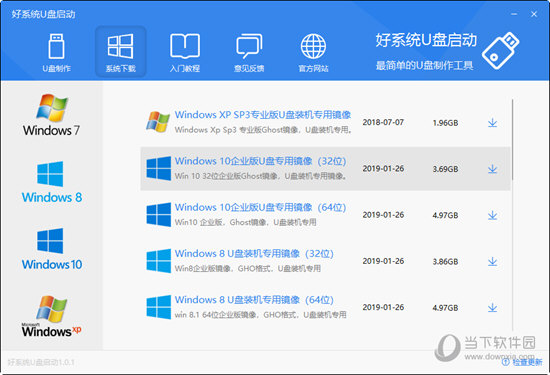Open Windows XP SP3专业版U盘装机专用镜像 link

coord(263,115)
